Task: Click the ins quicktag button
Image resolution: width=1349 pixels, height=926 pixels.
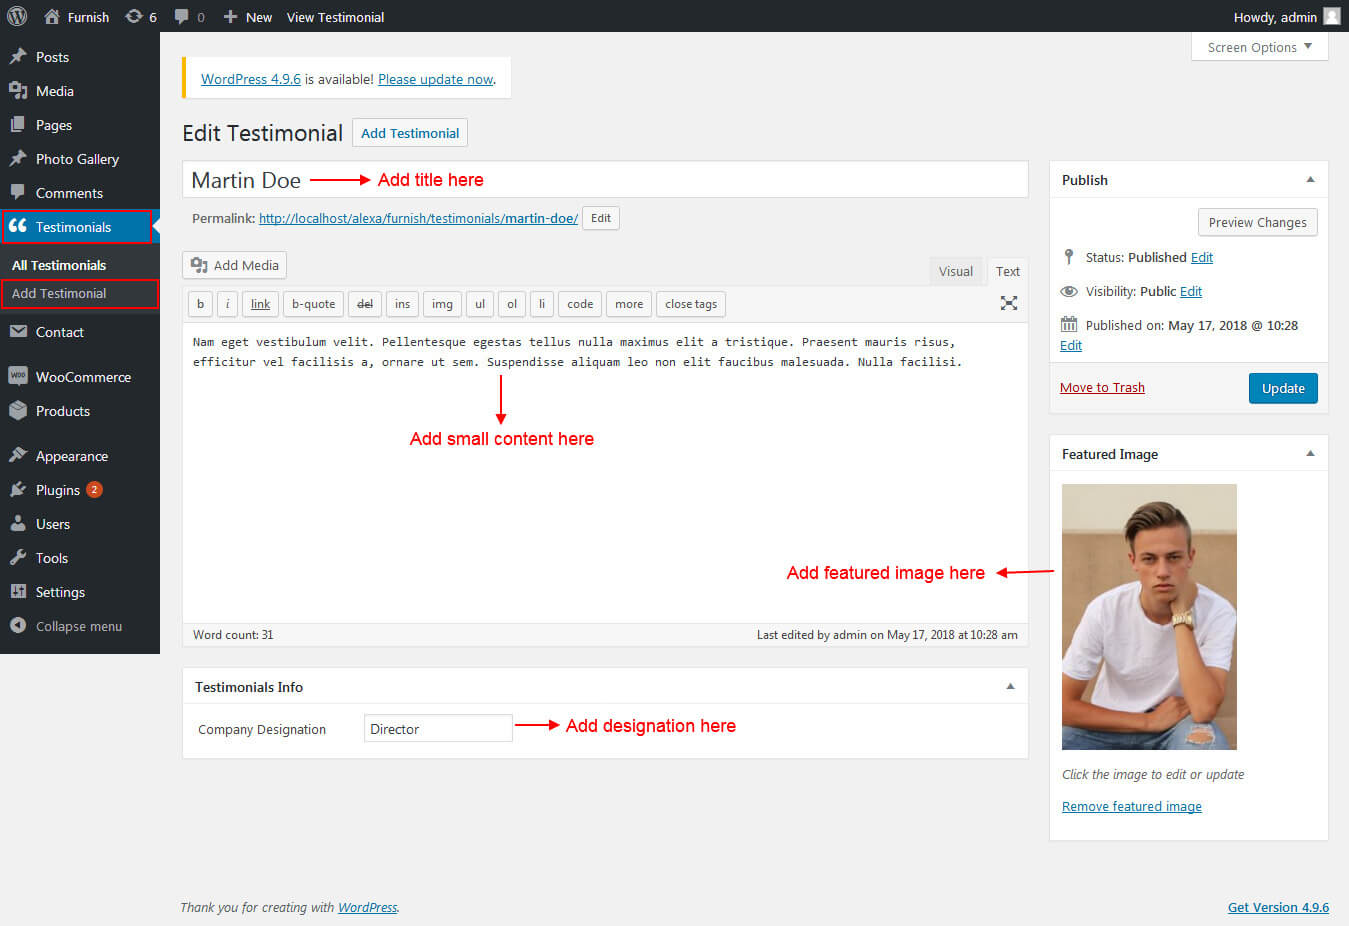Action: (402, 304)
